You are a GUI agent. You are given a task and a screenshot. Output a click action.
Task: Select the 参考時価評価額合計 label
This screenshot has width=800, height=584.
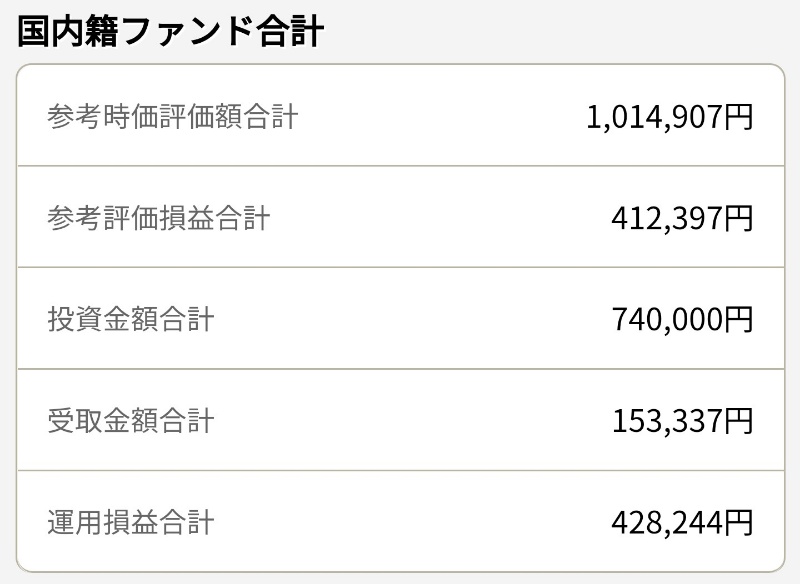172,116
